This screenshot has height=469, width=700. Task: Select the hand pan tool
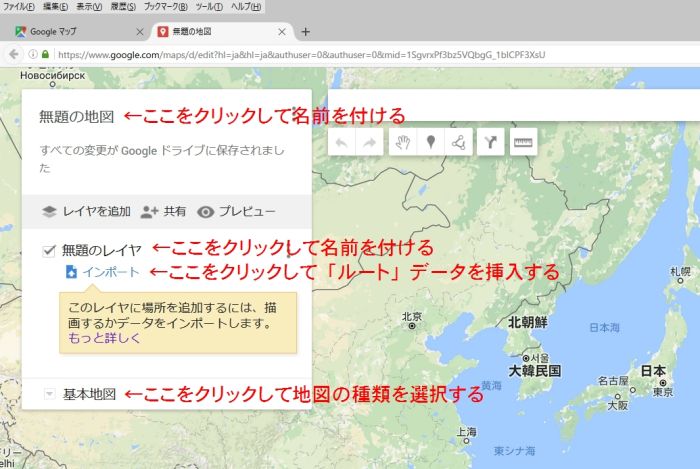click(403, 142)
